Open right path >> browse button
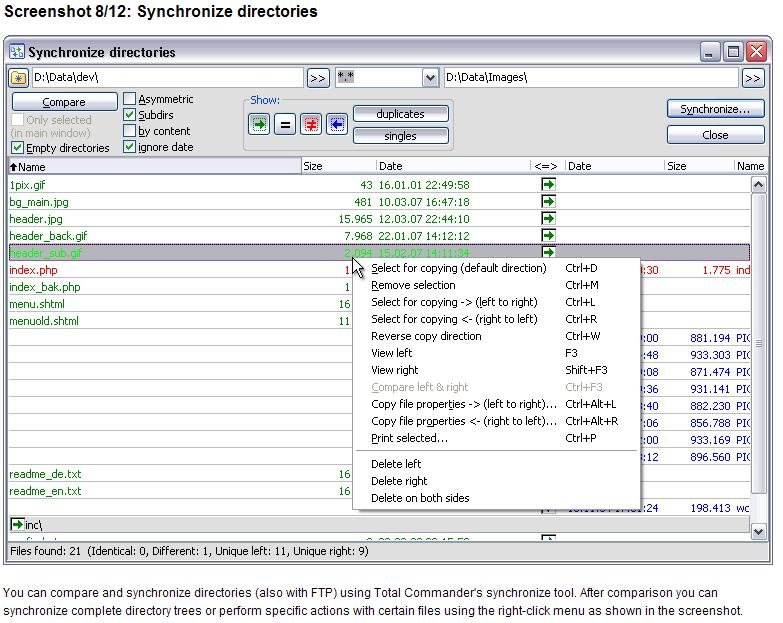Screen dimensions: 783x623 click(x=753, y=78)
